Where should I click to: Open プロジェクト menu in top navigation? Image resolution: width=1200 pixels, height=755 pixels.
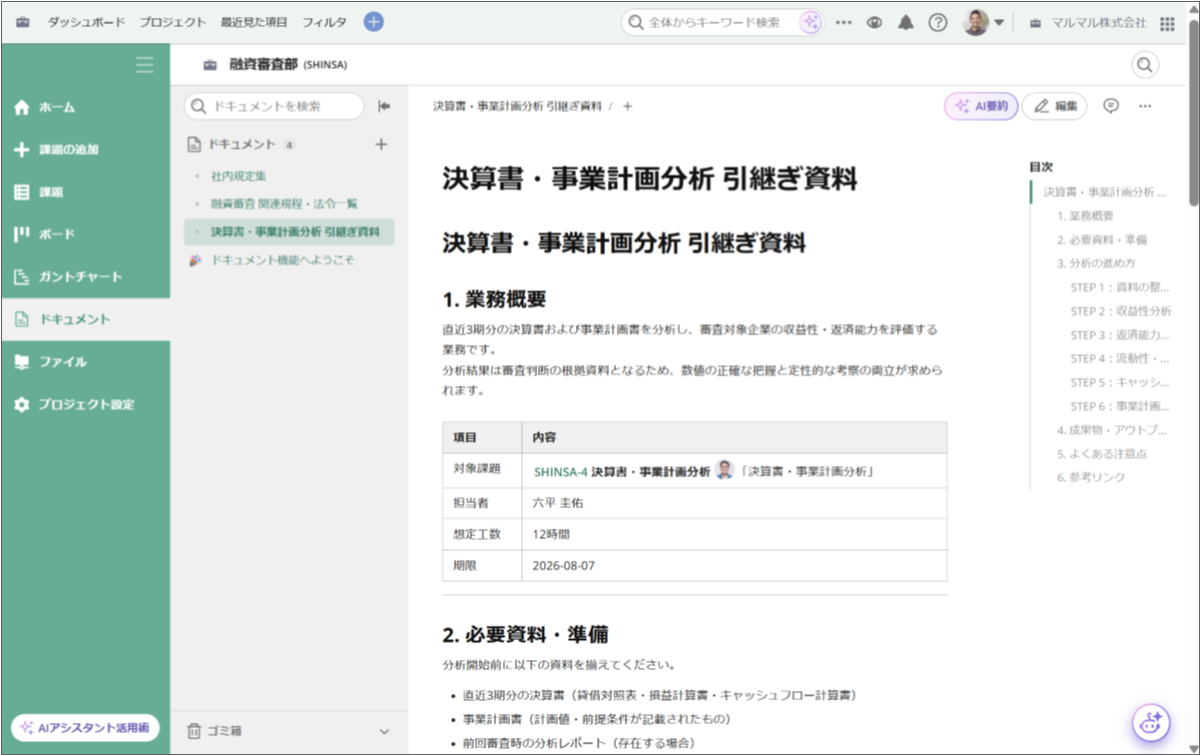click(x=173, y=22)
